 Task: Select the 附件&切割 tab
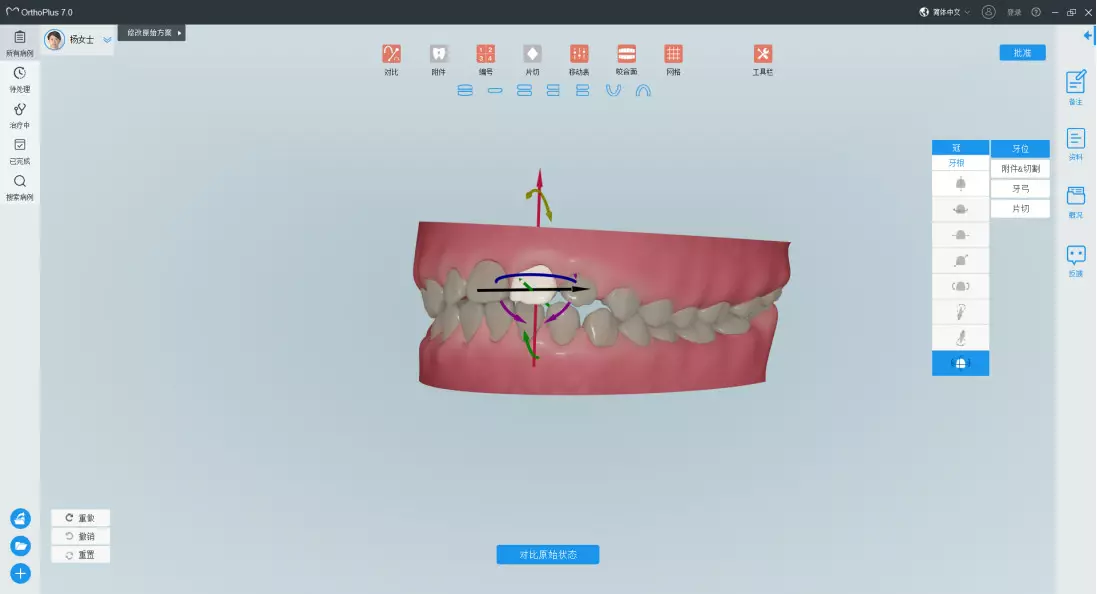tap(1020, 169)
